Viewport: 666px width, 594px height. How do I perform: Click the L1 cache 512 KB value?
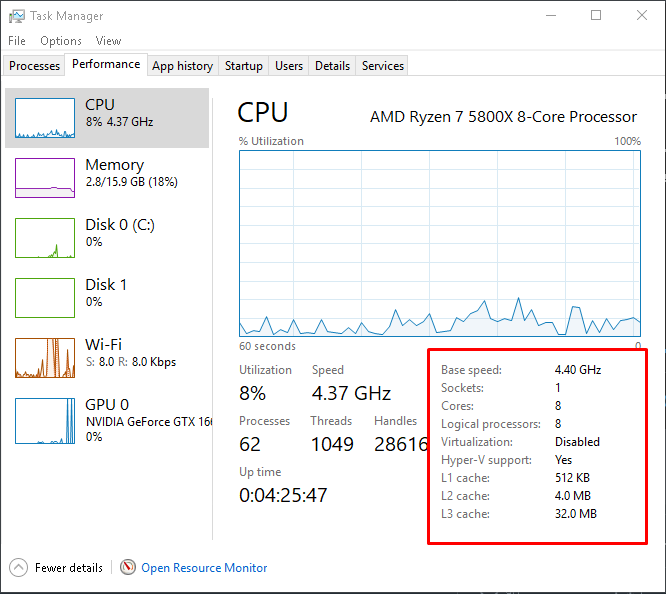(573, 478)
